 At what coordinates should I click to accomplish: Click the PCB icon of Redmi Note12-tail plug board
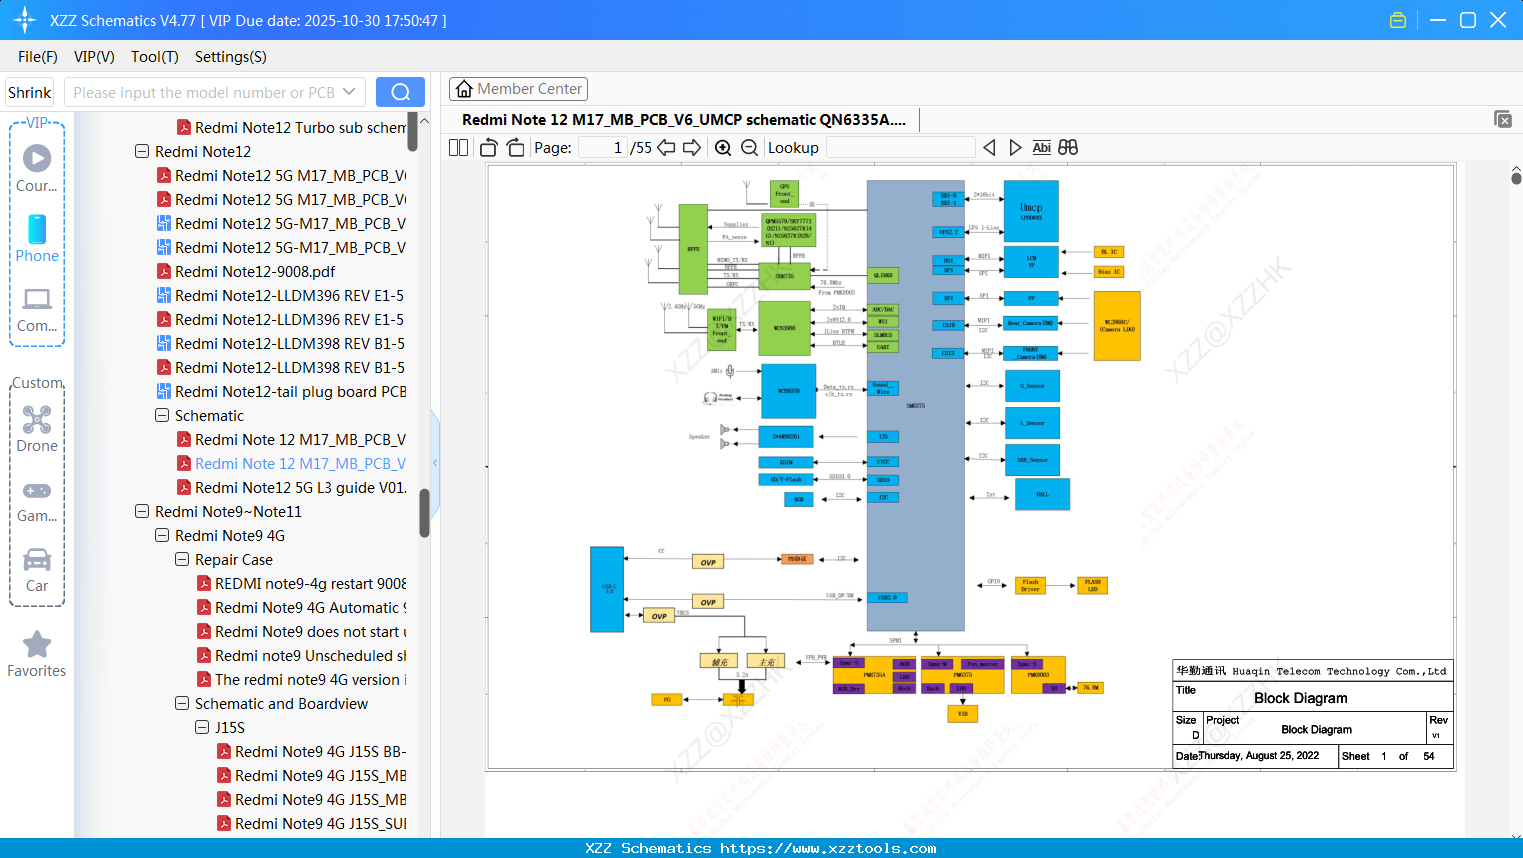[x=164, y=391]
